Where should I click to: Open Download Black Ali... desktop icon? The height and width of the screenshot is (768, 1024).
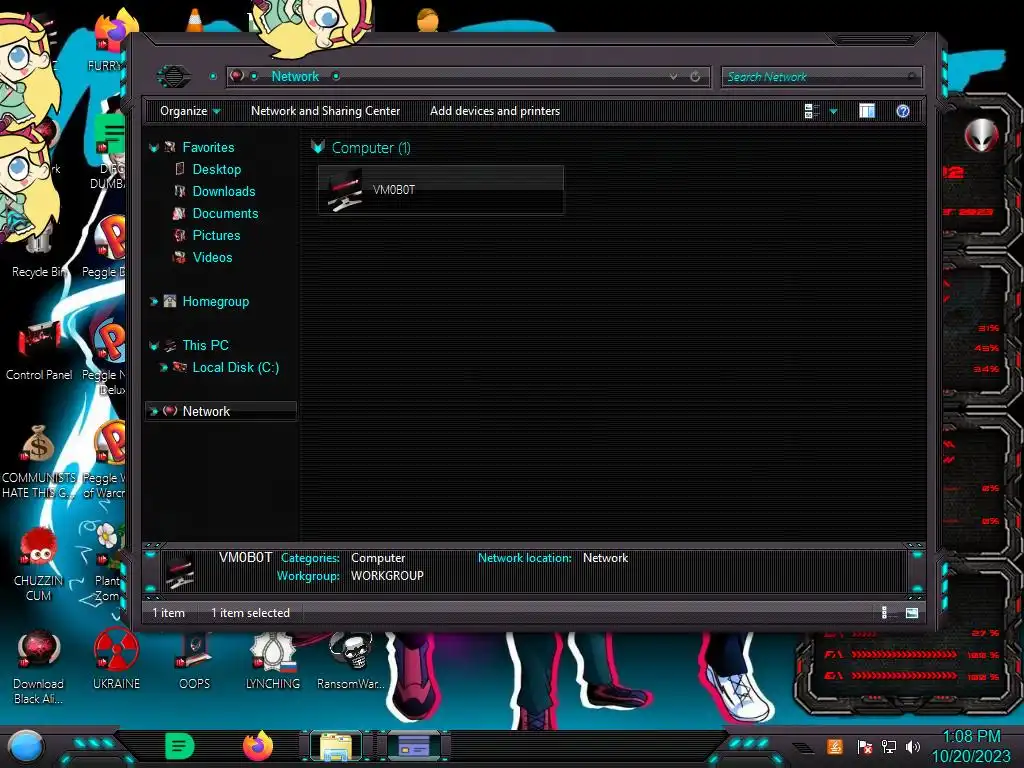click(39, 667)
